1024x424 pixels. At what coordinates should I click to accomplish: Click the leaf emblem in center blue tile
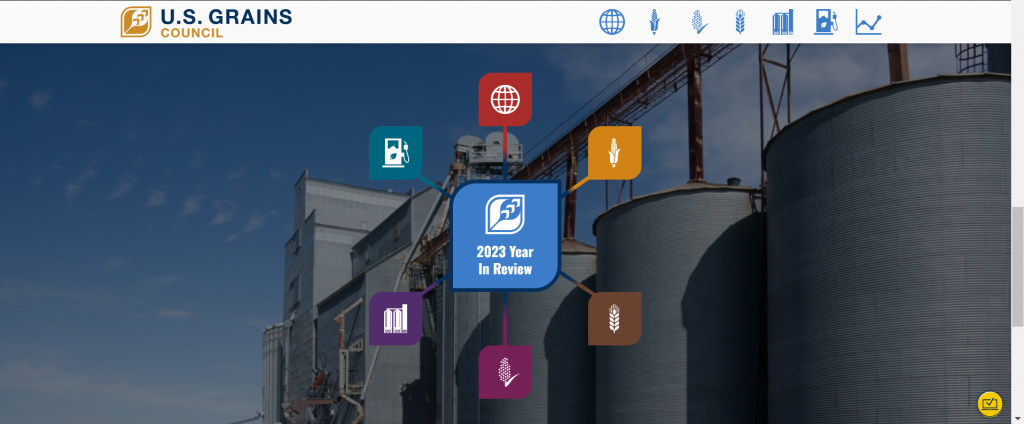505,214
